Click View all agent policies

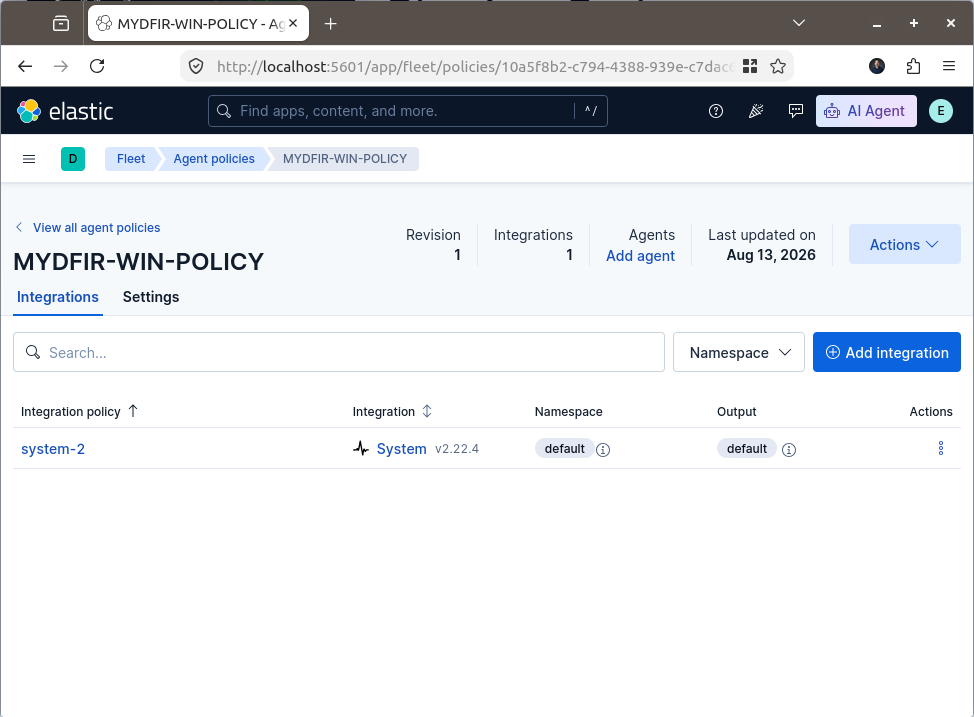[88, 227]
